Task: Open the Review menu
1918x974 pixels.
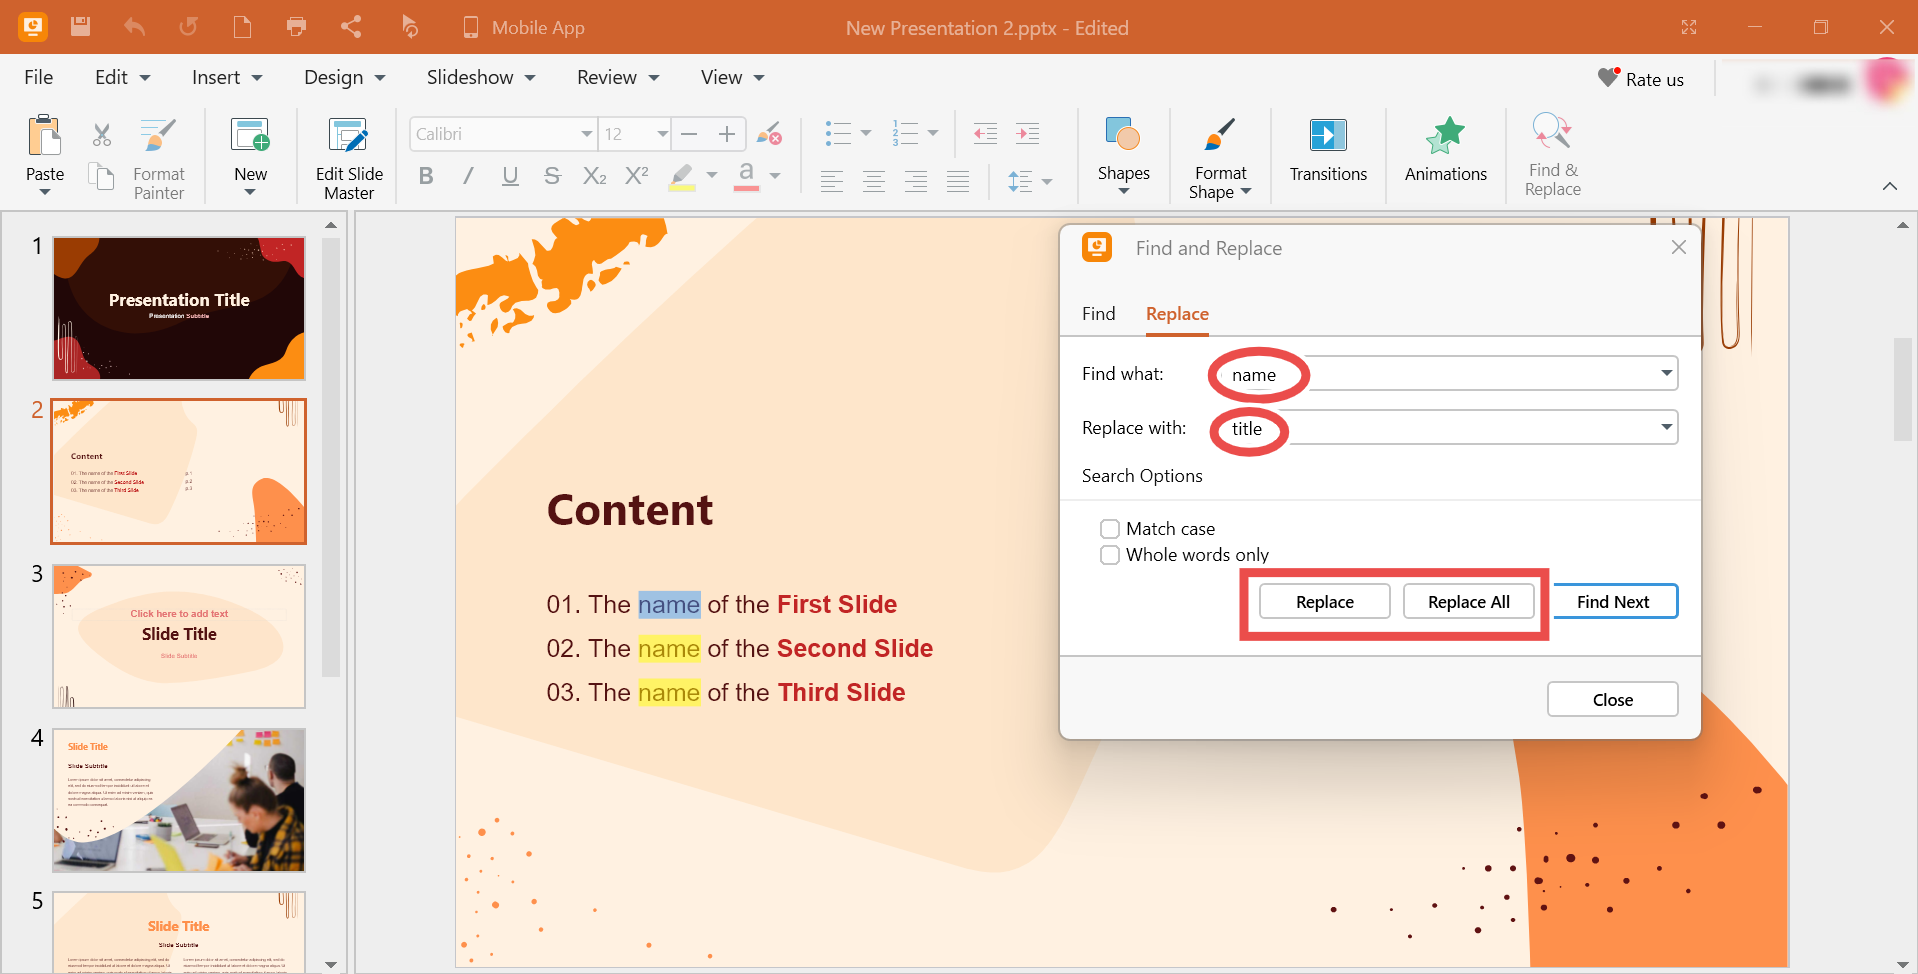Action: (x=618, y=77)
